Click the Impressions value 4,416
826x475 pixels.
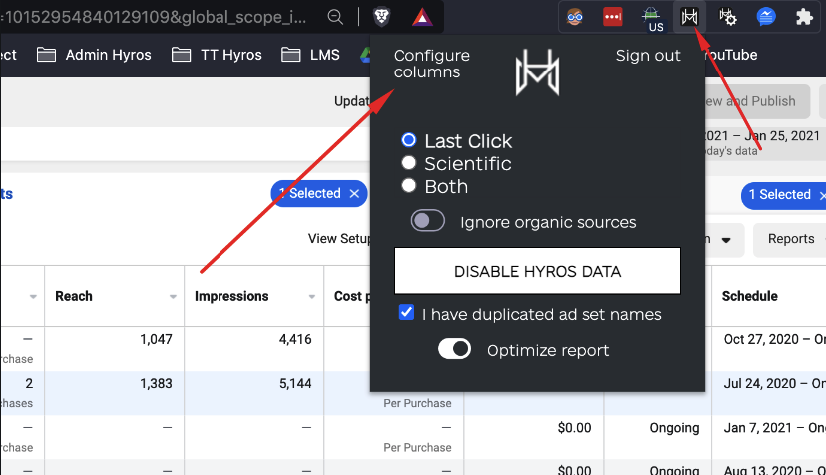pos(295,339)
